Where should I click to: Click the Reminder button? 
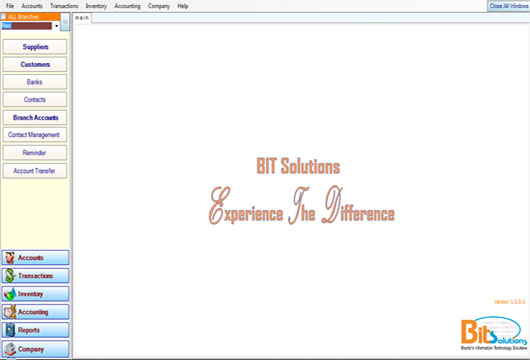[x=35, y=153]
